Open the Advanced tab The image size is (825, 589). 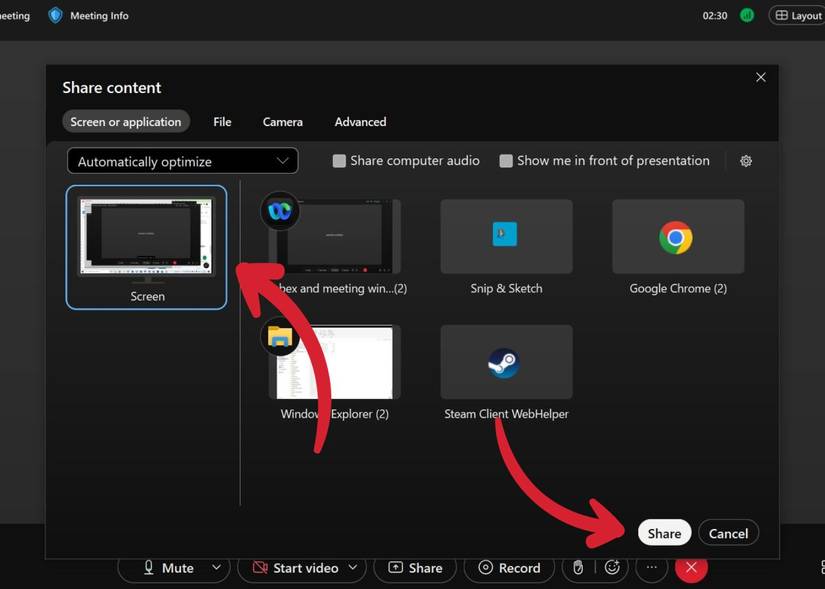click(359, 121)
